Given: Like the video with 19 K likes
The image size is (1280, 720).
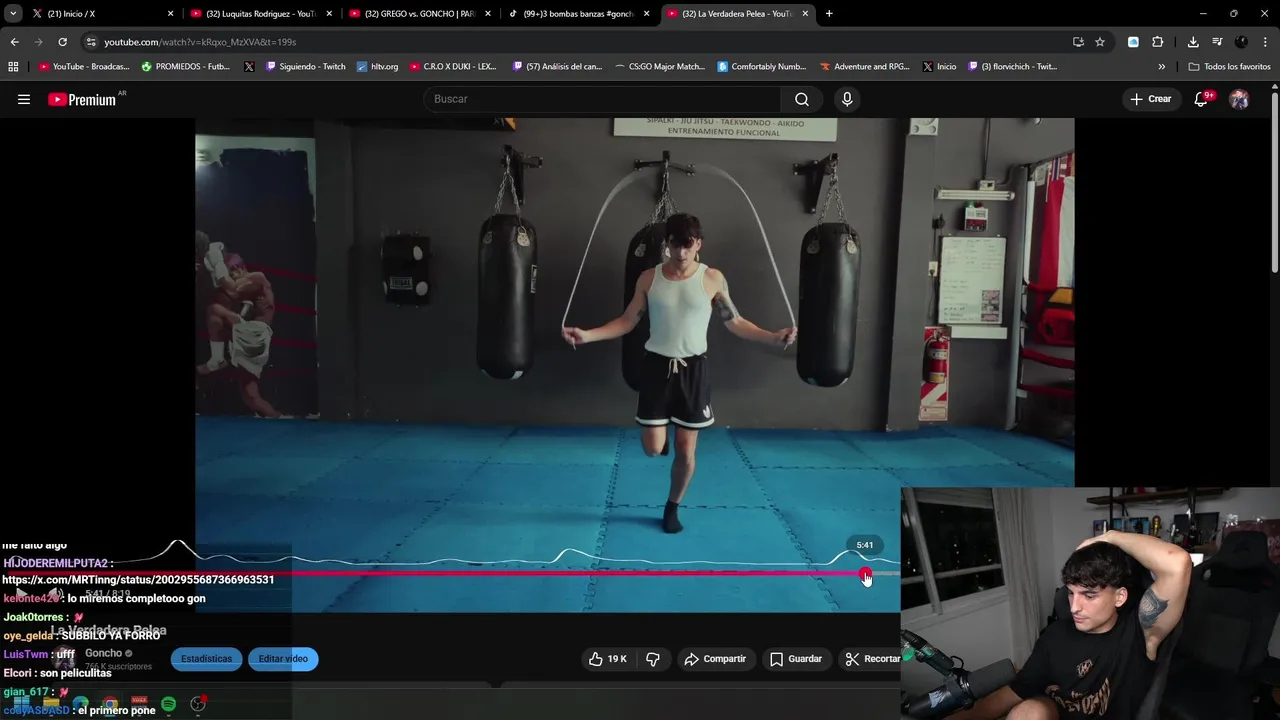Looking at the screenshot, I should click(609, 659).
